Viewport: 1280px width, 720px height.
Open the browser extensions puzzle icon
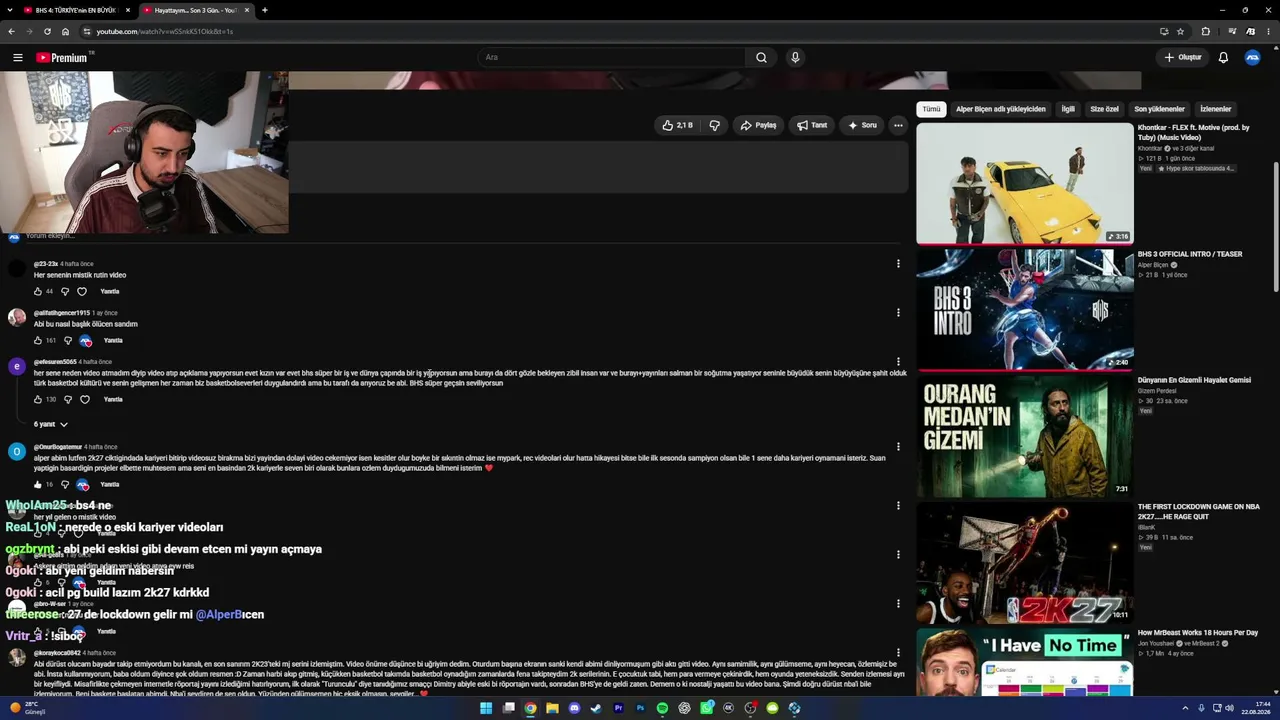click(1205, 31)
